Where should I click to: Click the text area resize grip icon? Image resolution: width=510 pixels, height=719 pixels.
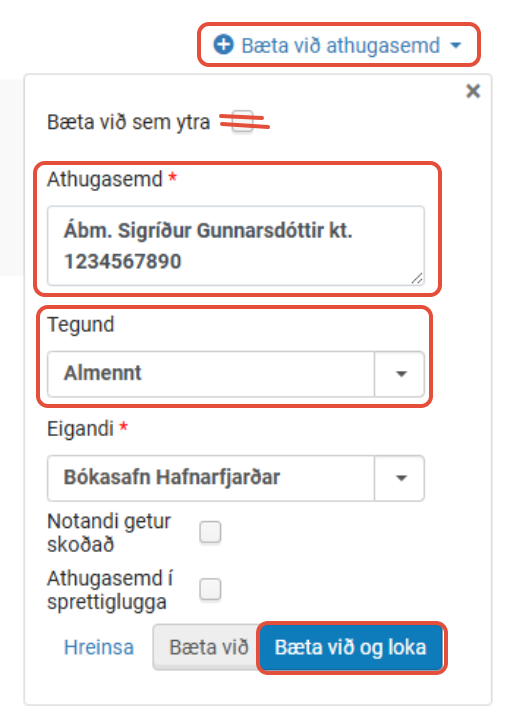417,278
